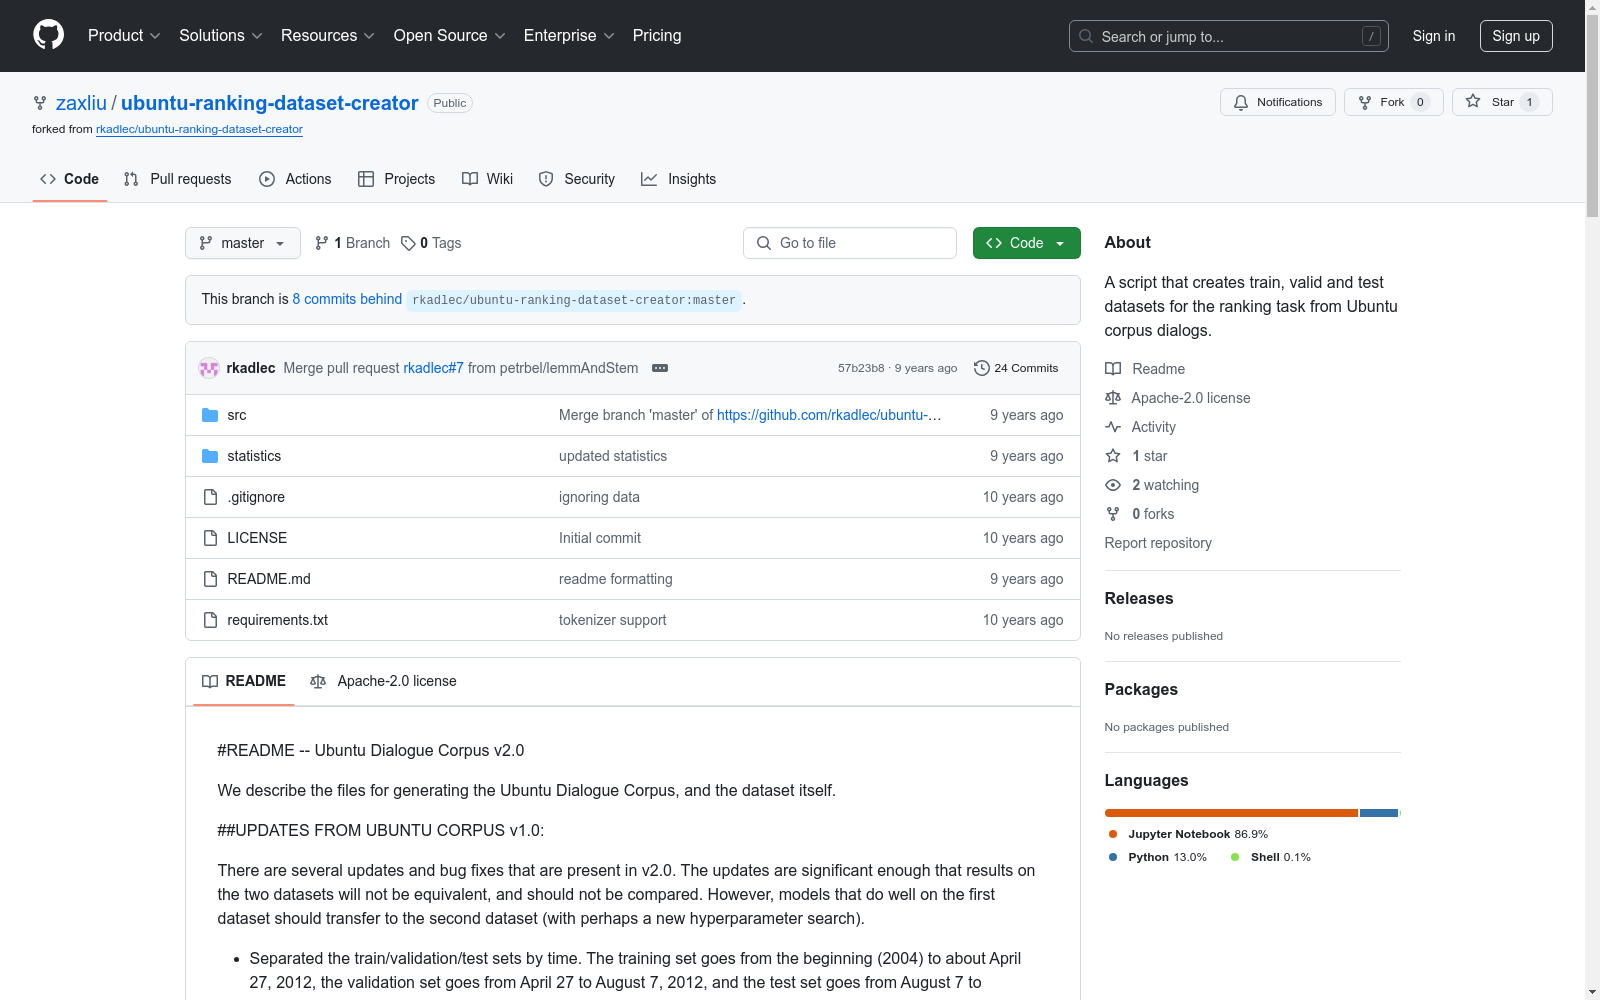Click the branch icon beside 1 Branch

pyautogui.click(x=321, y=243)
